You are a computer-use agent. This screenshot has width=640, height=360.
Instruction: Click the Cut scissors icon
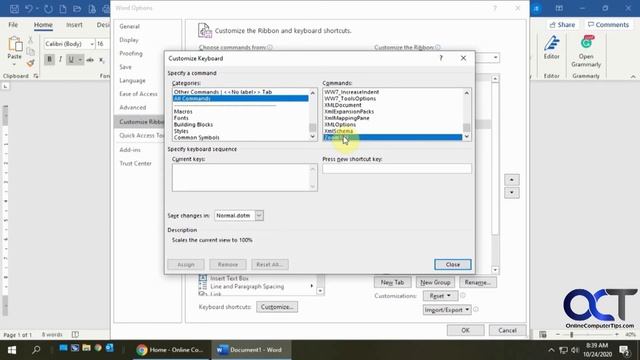(x=30, y=40)
